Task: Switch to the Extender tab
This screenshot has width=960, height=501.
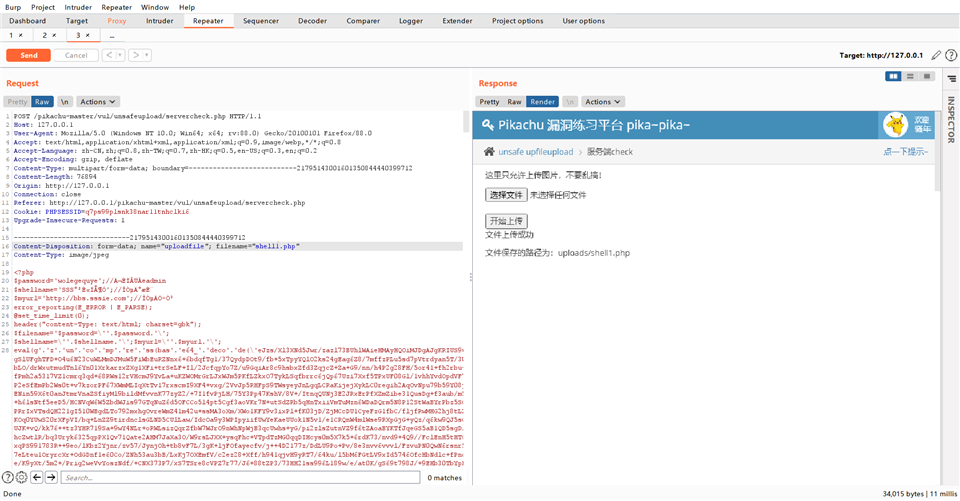Action: (457, 21)
